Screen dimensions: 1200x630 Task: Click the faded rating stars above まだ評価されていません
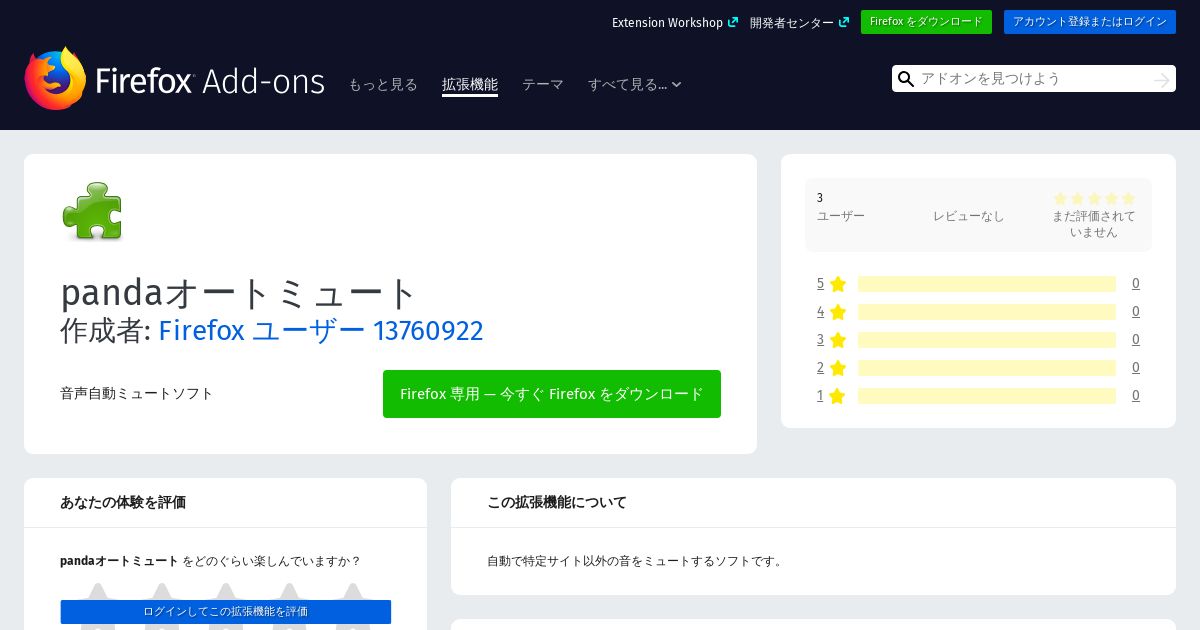pyautogui.click(x=1094, y=199)
